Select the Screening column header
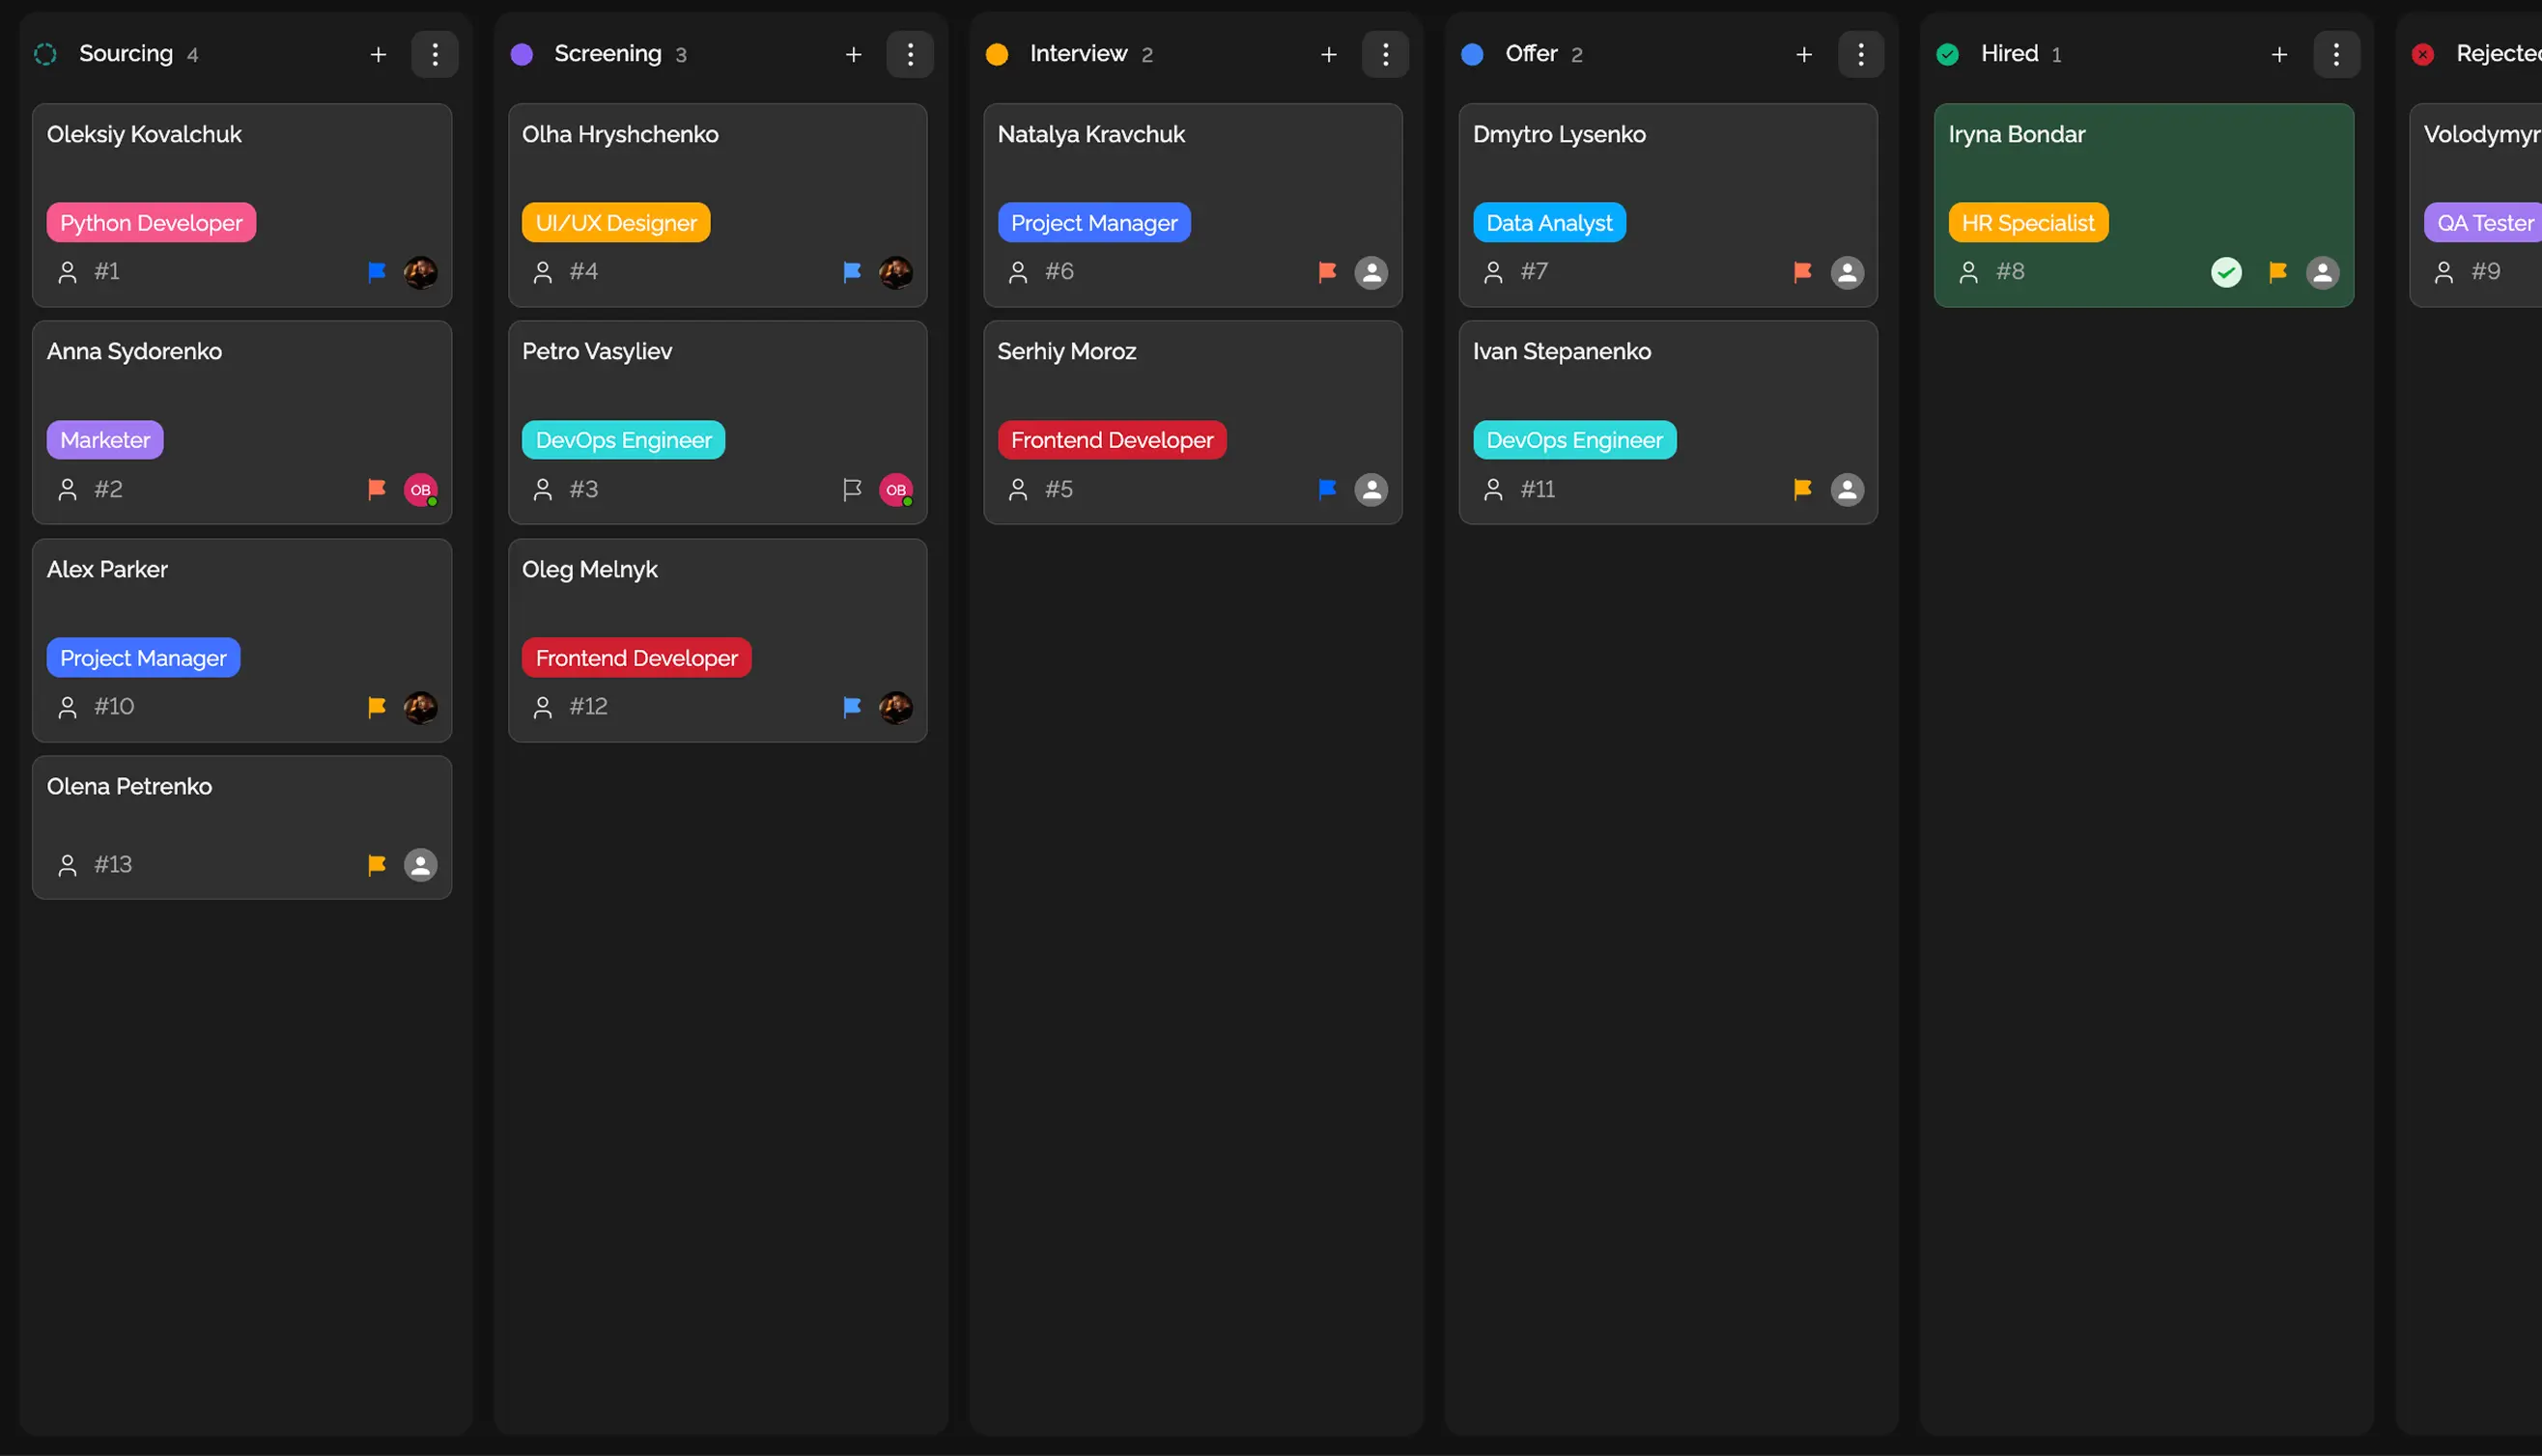Image resolution: width=2542 pixels, height=1456 pixels. tap(609, 53)
